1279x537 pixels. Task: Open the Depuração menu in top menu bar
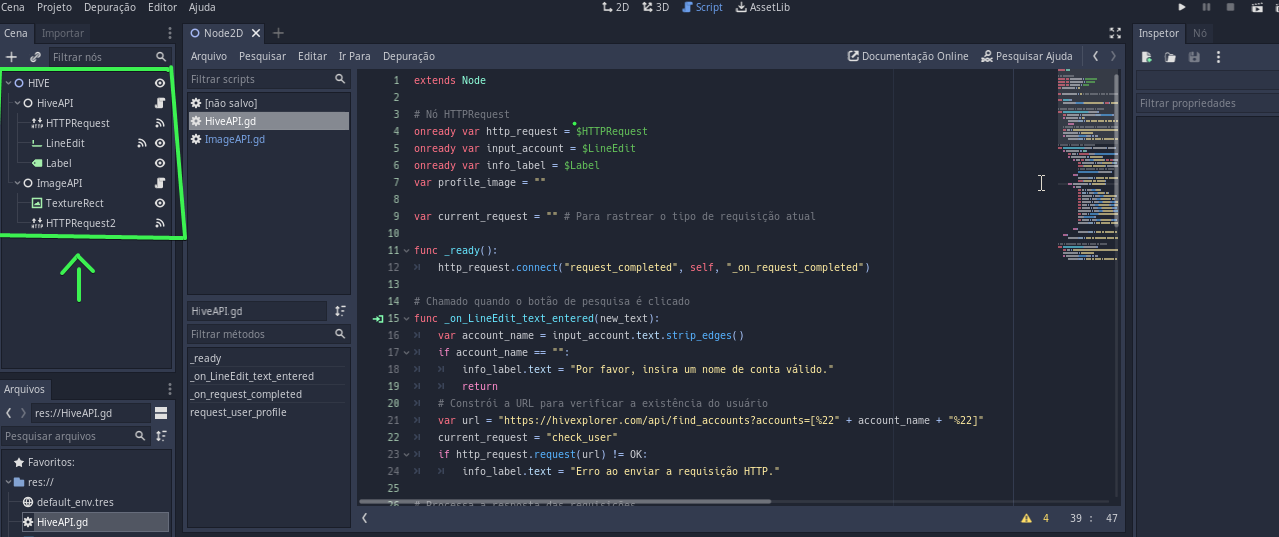click(110, 7)
